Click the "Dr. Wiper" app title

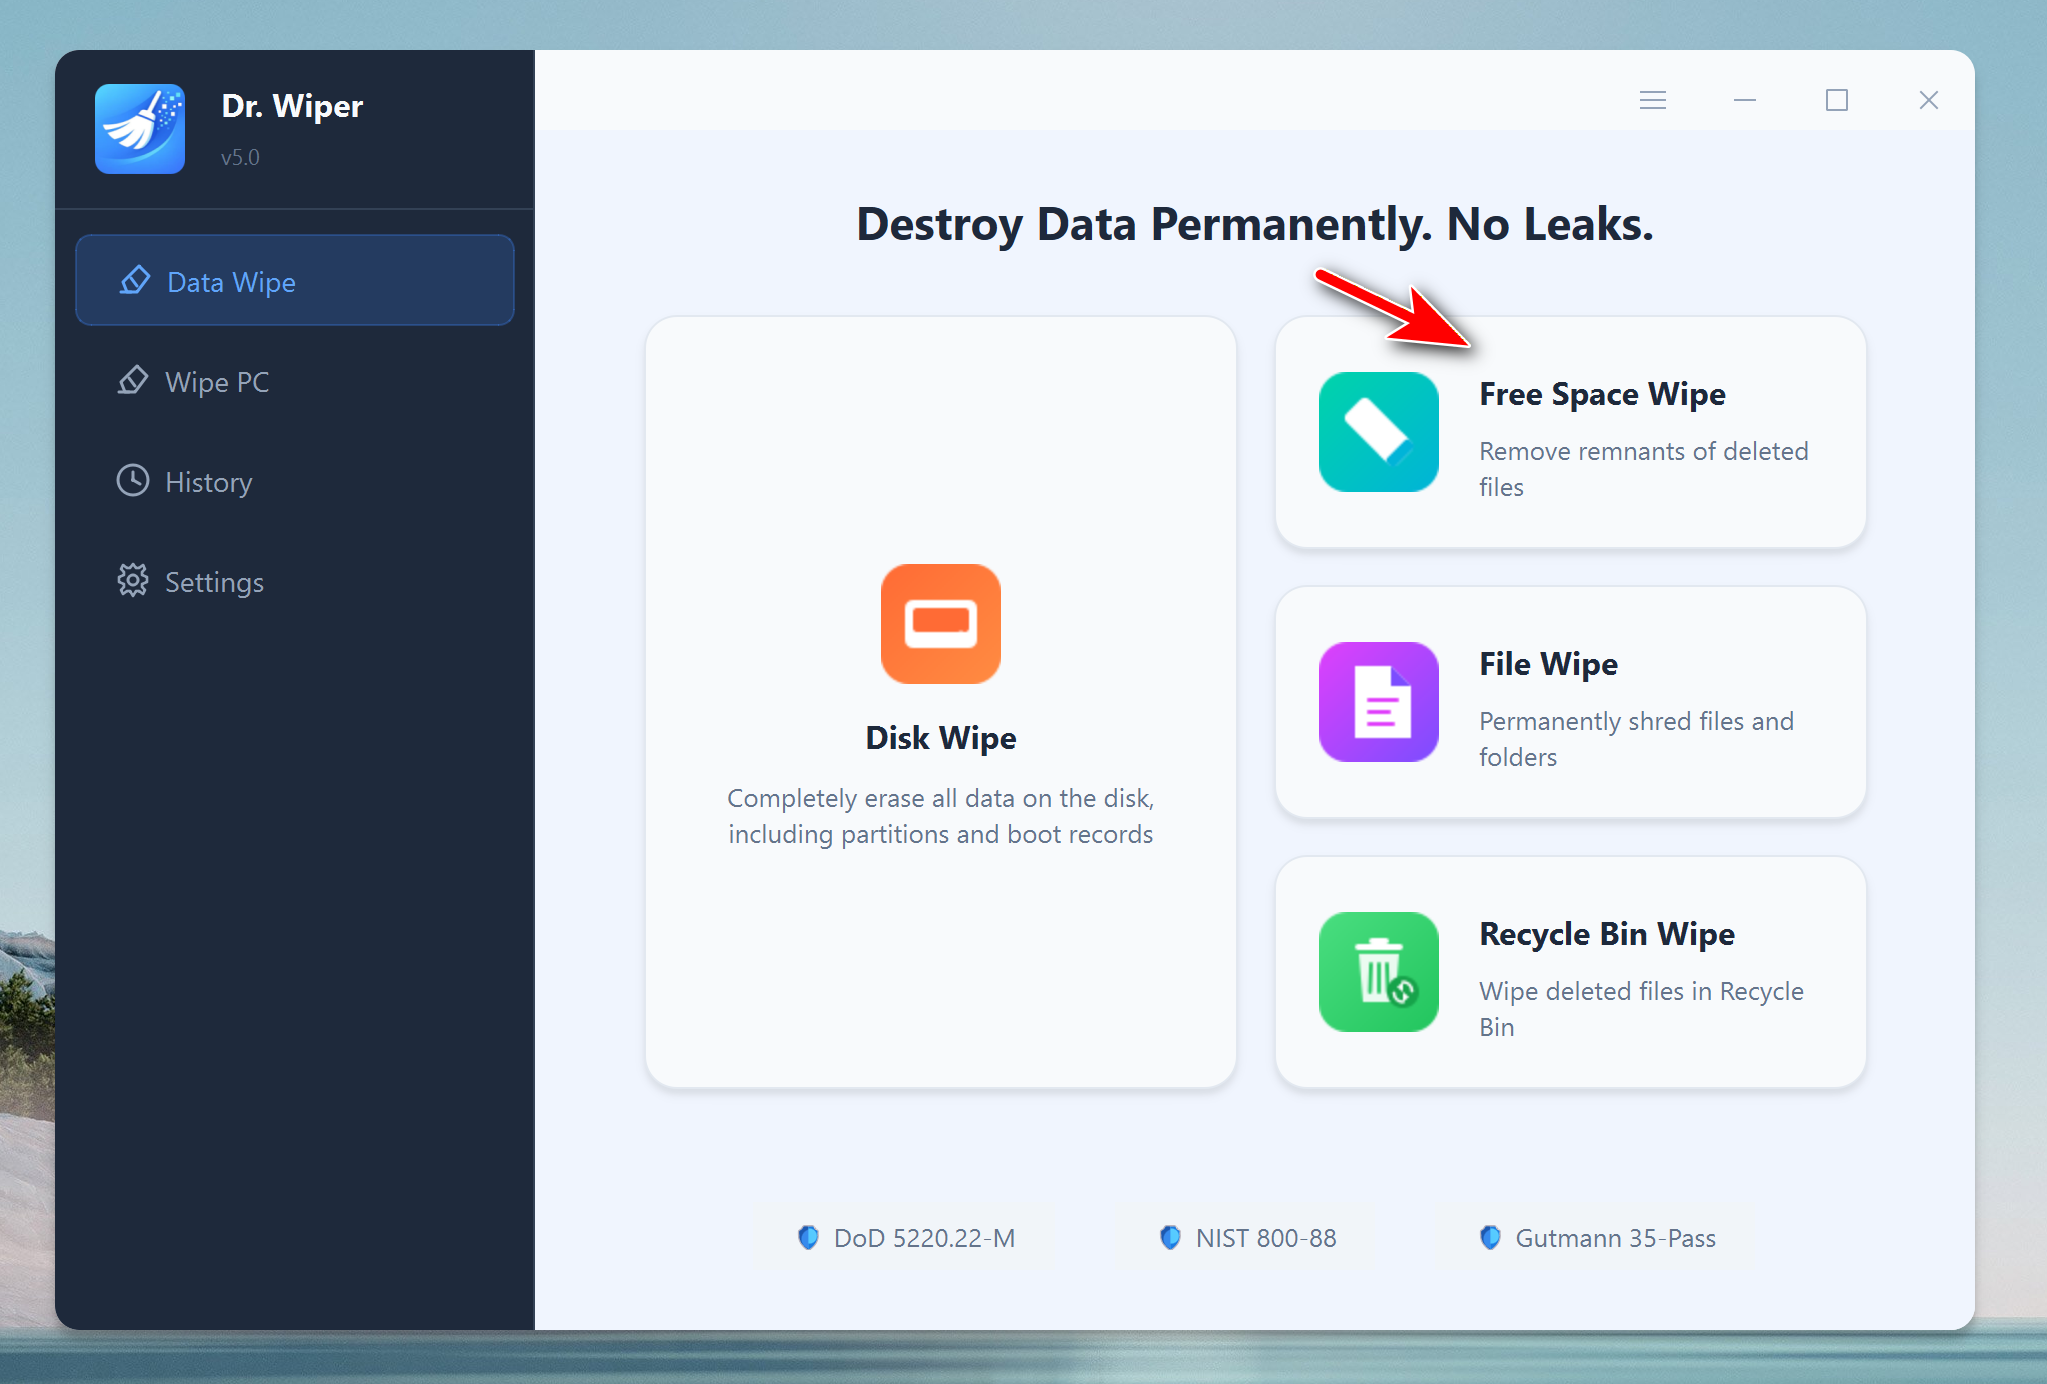pyautogui.click(x=292, y=106)
